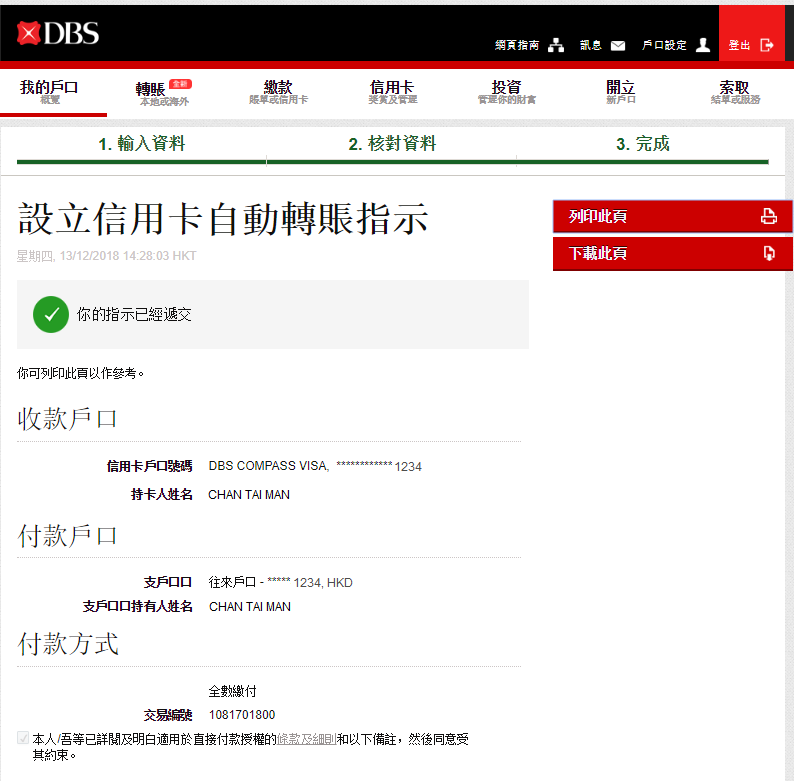Toggle the terms agreement checkbox
This screenshot has height=781, width=794.
[x=24, y=739]
